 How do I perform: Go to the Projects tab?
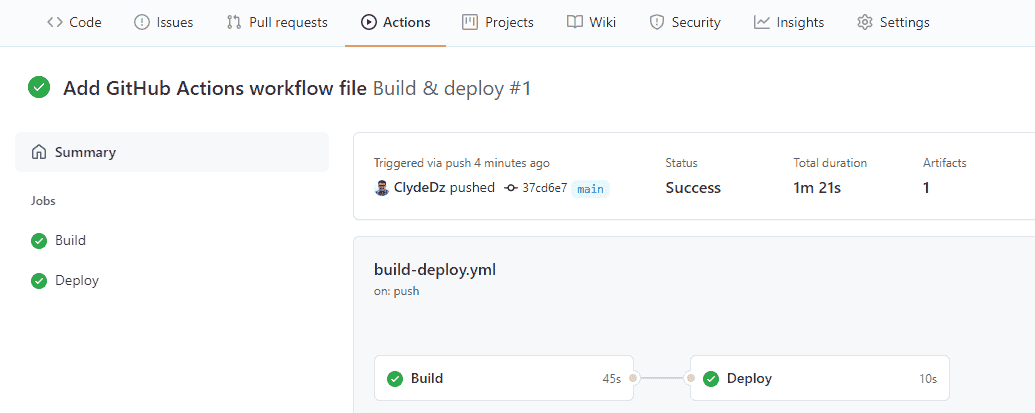(x=498, y=22)
